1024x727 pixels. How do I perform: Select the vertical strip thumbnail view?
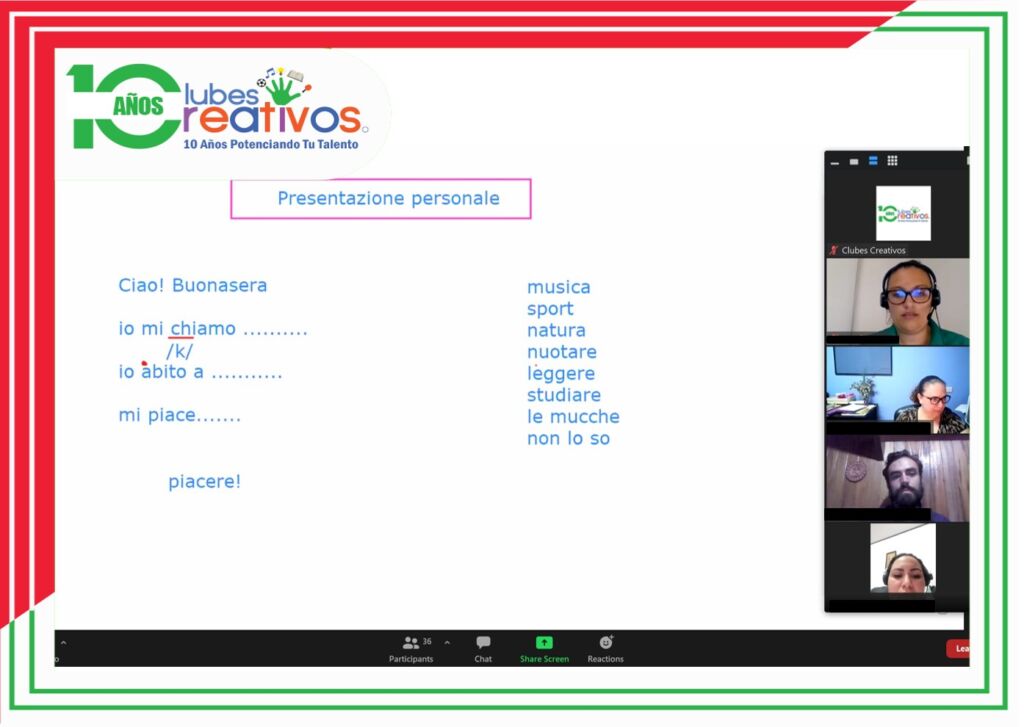coord(873,161)
